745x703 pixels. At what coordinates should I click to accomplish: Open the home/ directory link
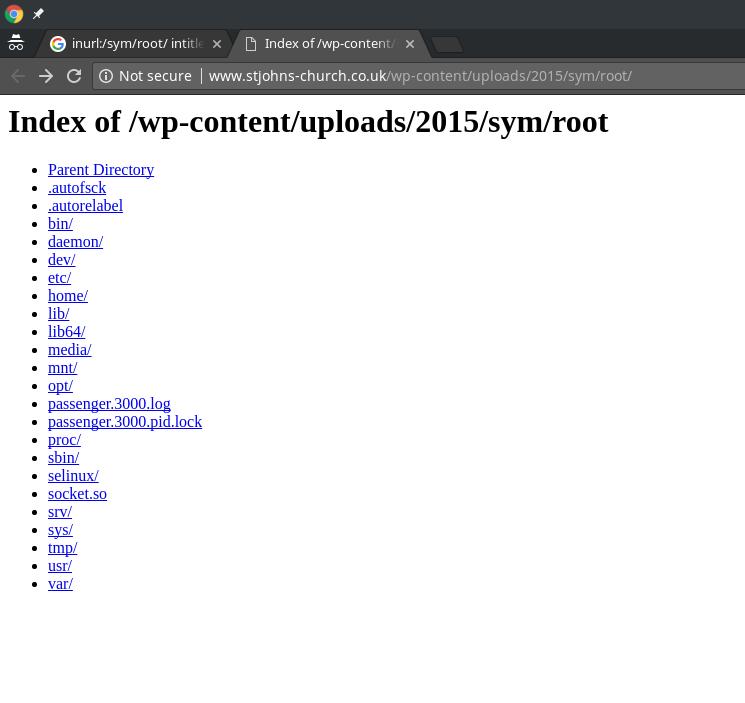68,296
